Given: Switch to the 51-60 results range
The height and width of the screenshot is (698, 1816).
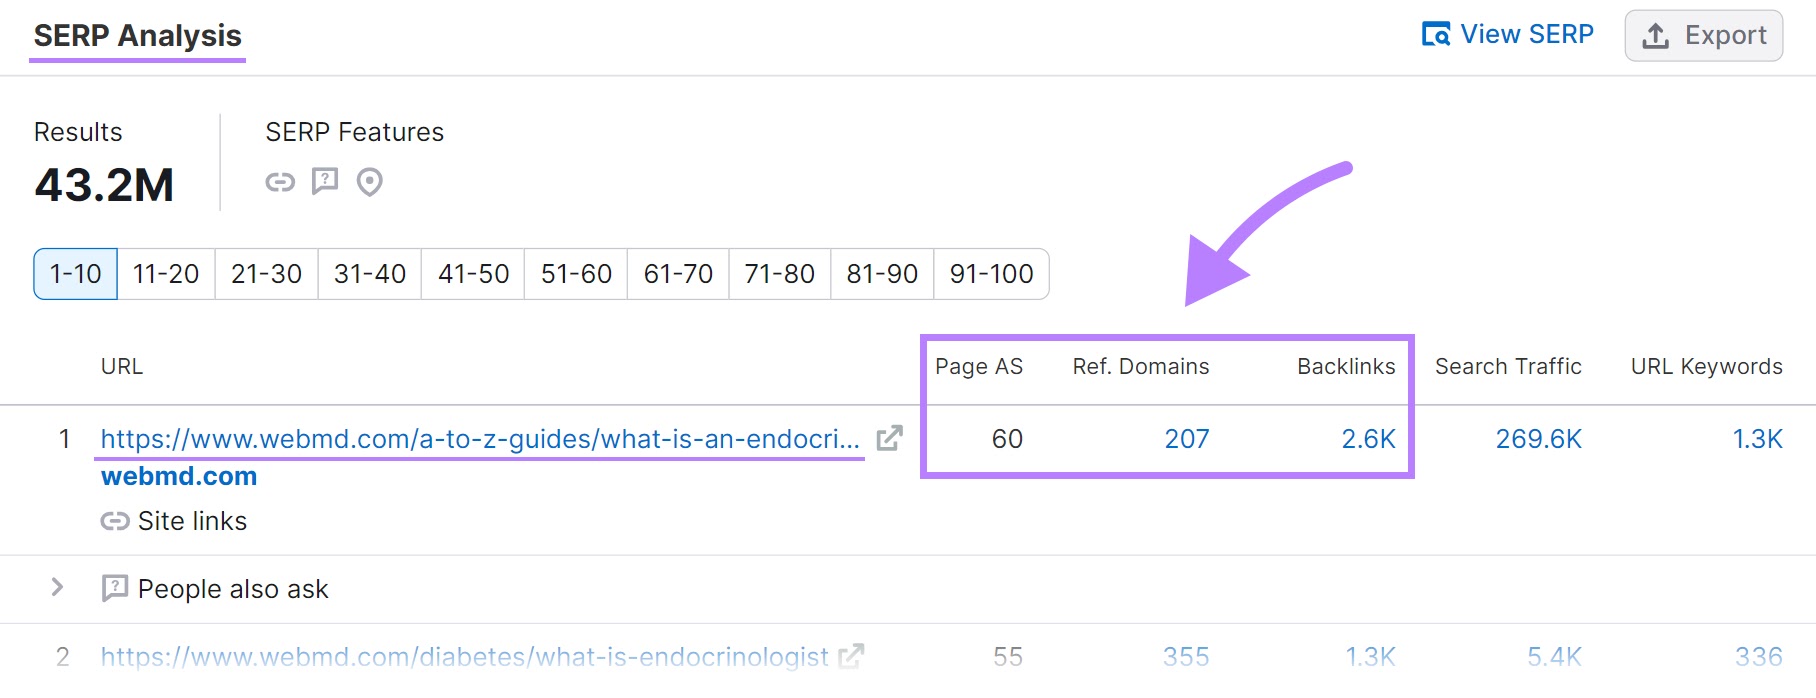Looking at the screenshot, I should tap(576, 274).
